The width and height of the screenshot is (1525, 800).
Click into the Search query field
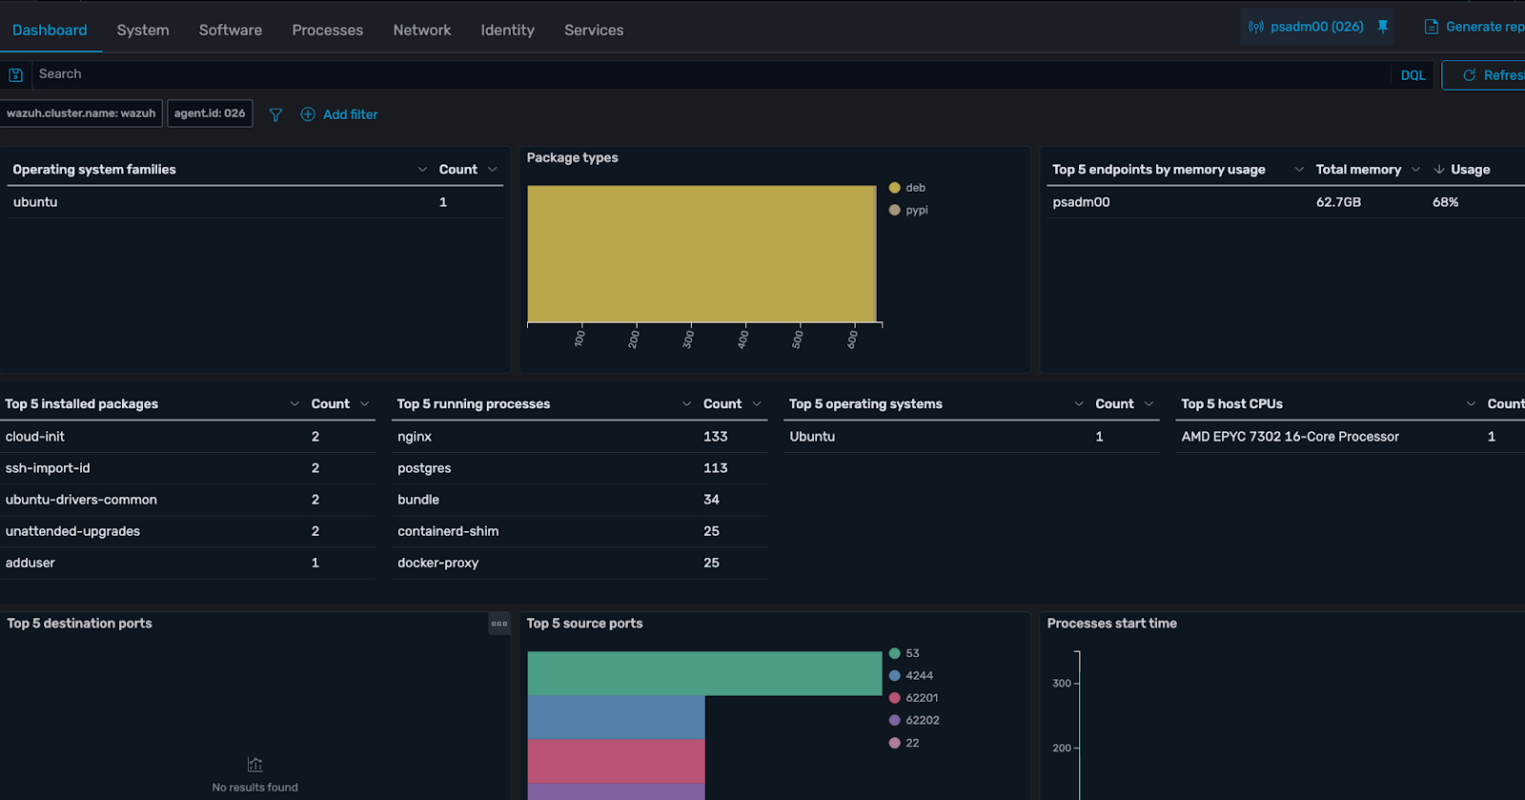(x=700, y=74)
